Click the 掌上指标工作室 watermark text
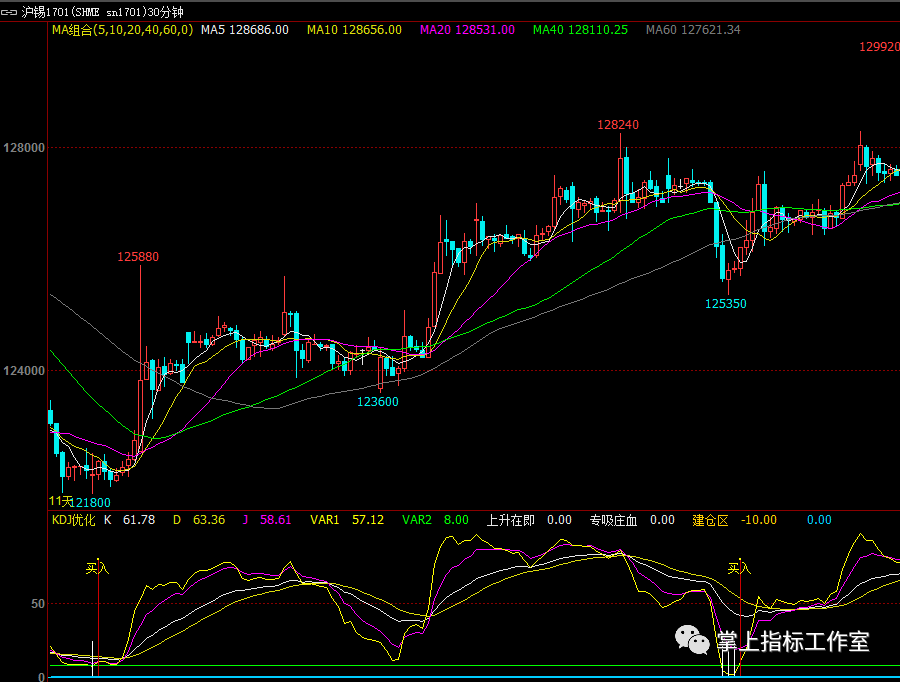 (x=793, y=641)
